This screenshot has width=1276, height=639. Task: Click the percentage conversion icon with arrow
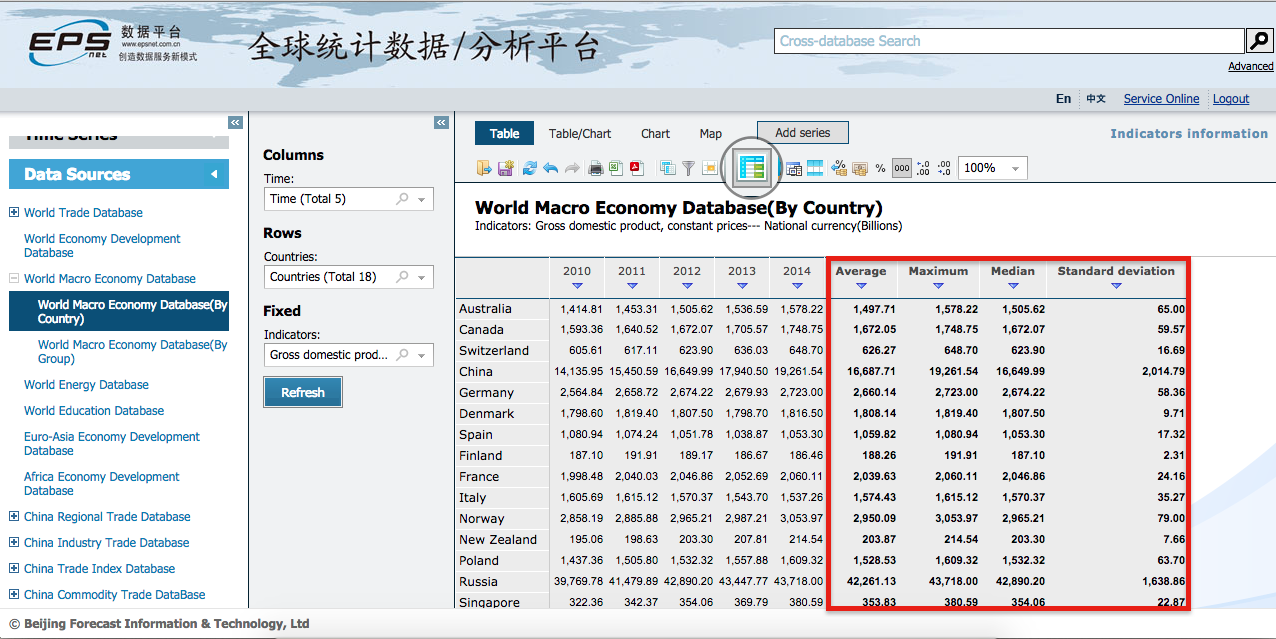(x=839, y=168)
